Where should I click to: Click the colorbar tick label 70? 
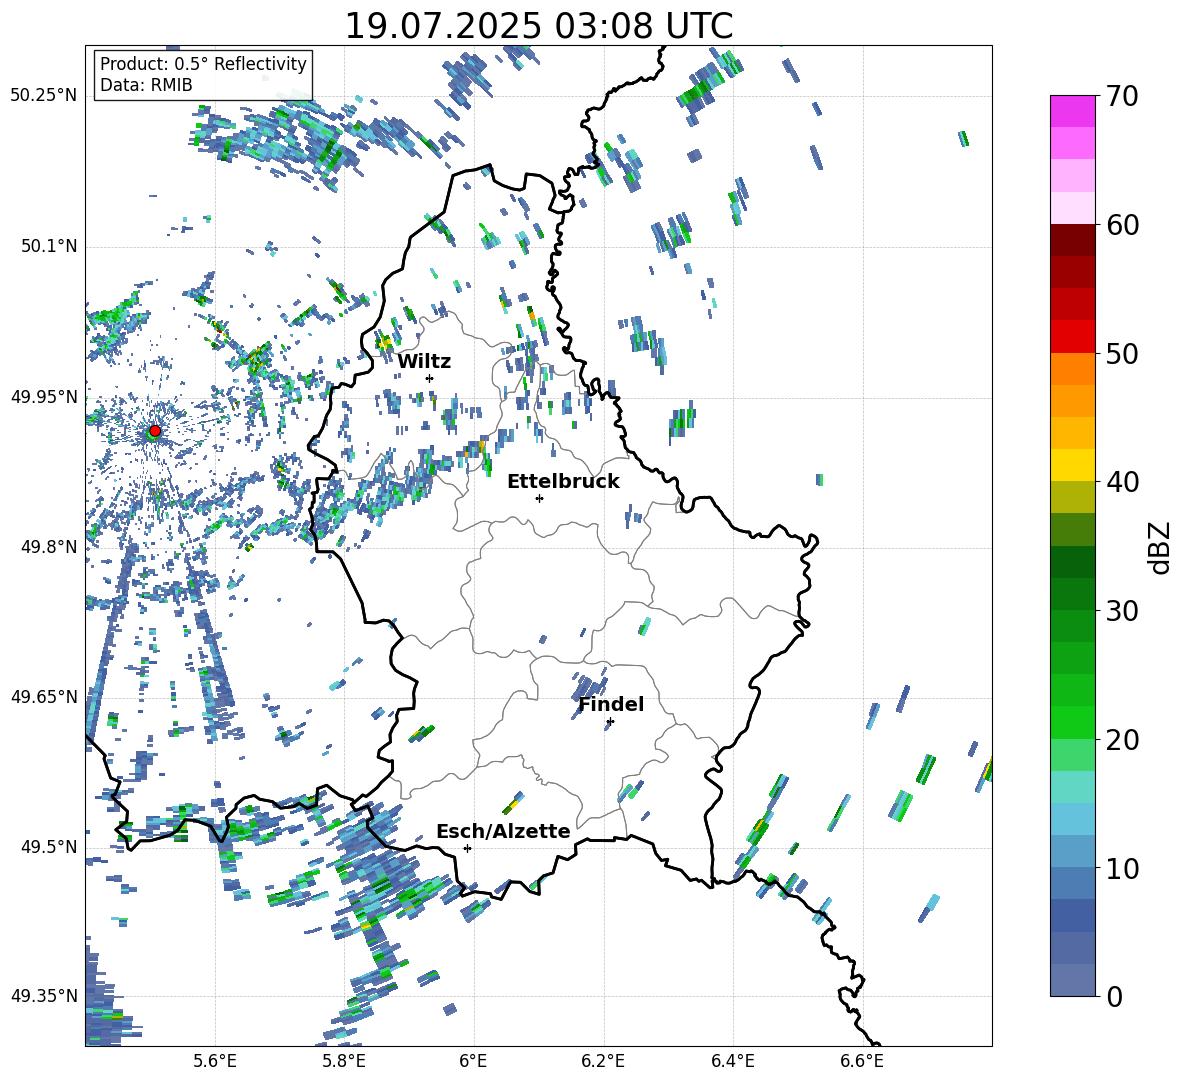1122,97
